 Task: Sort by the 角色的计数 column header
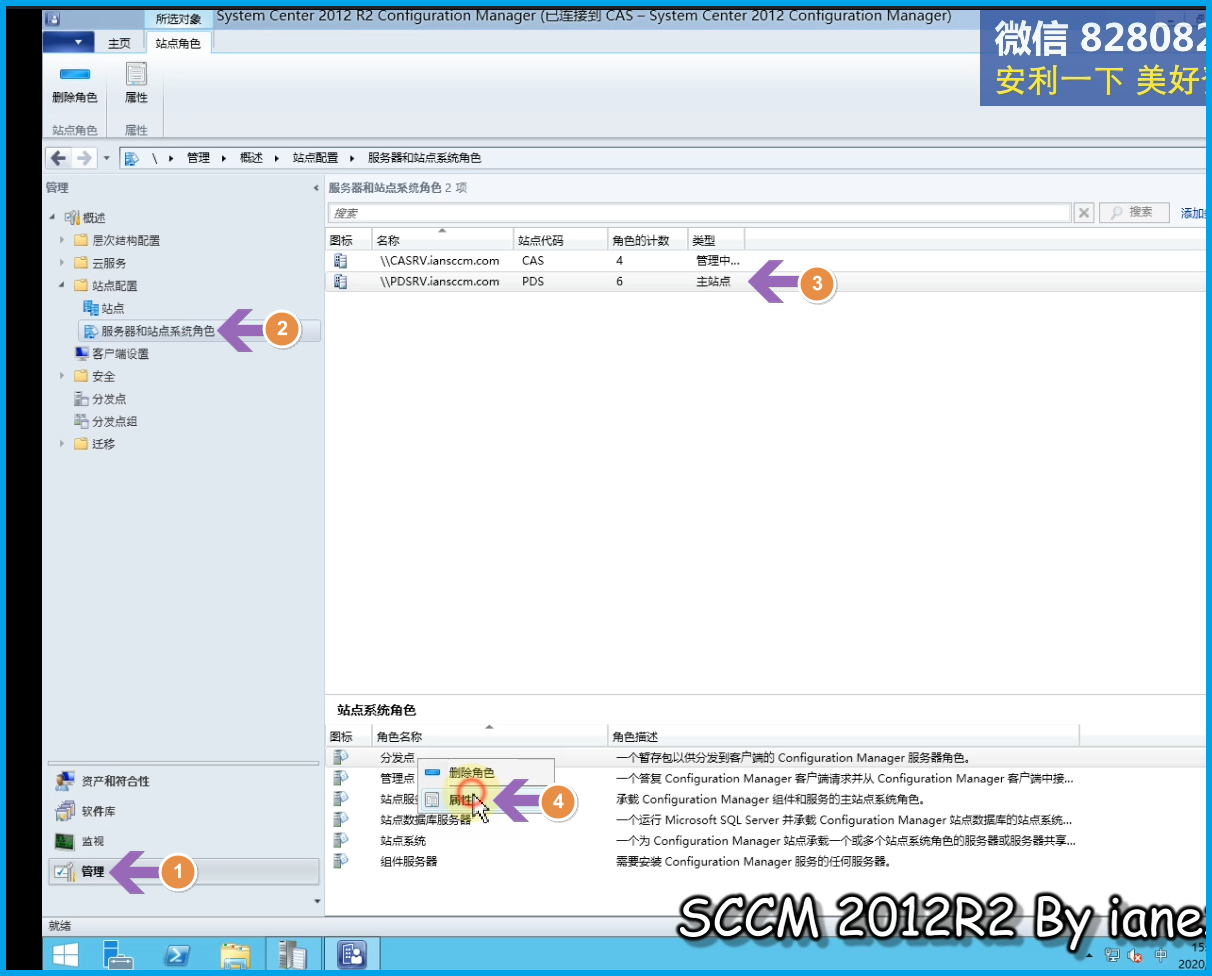(x=647, y=240)
